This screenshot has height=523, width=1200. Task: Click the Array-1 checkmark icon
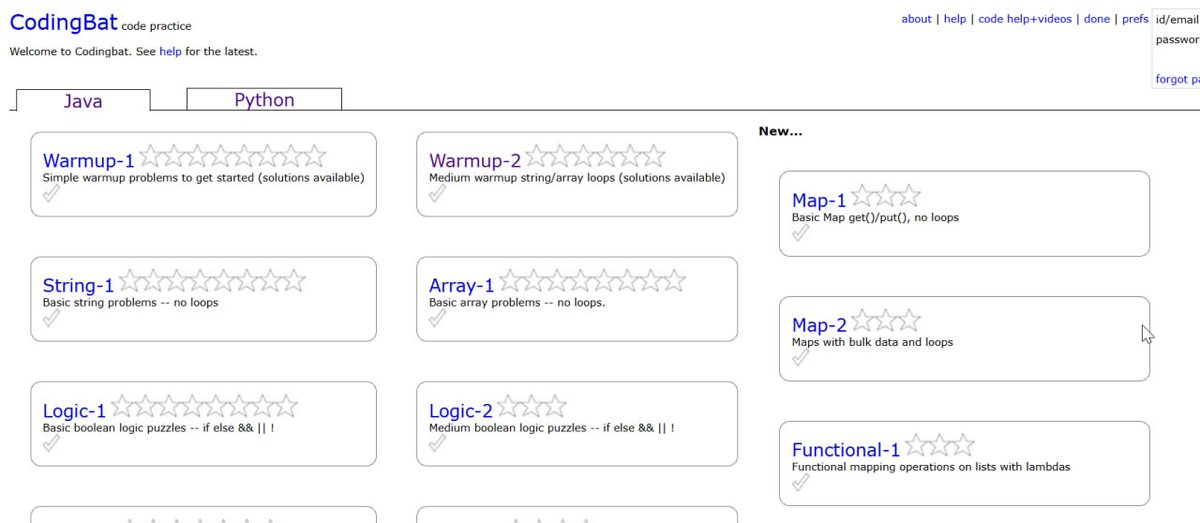pos(437,318)
